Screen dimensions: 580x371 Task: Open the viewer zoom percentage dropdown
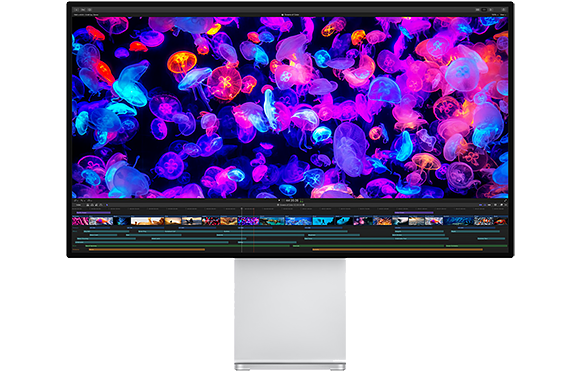[x=495, y=14]
